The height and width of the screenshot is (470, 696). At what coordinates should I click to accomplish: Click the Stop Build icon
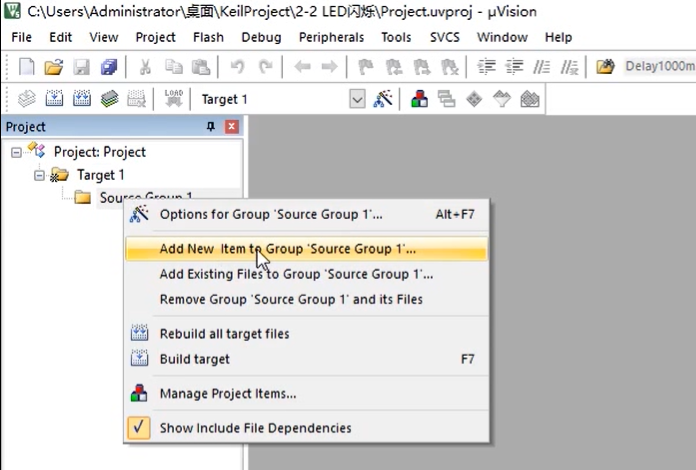pyautogui.click(x=136, y=99)
